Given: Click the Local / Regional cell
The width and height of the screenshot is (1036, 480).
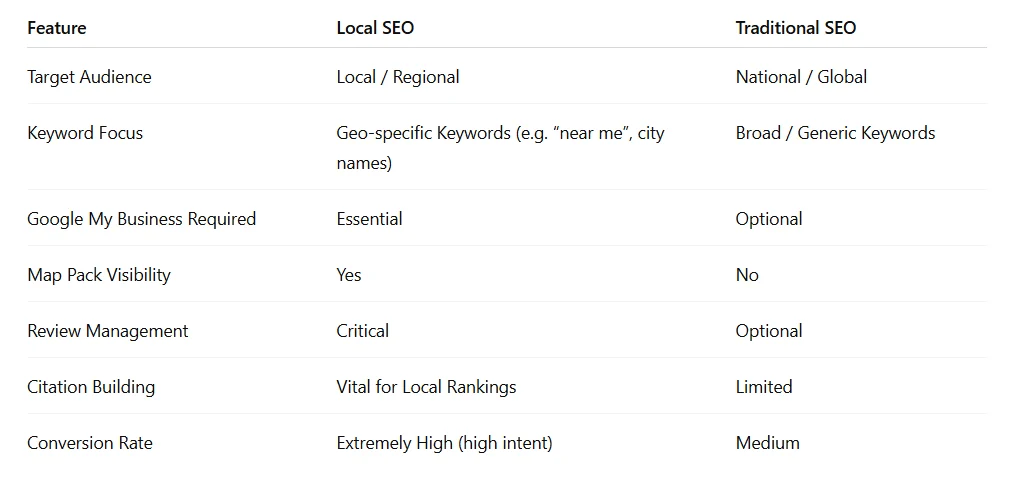Looking at the screenshot, I should pyautogui.click(x=398, y=77).
